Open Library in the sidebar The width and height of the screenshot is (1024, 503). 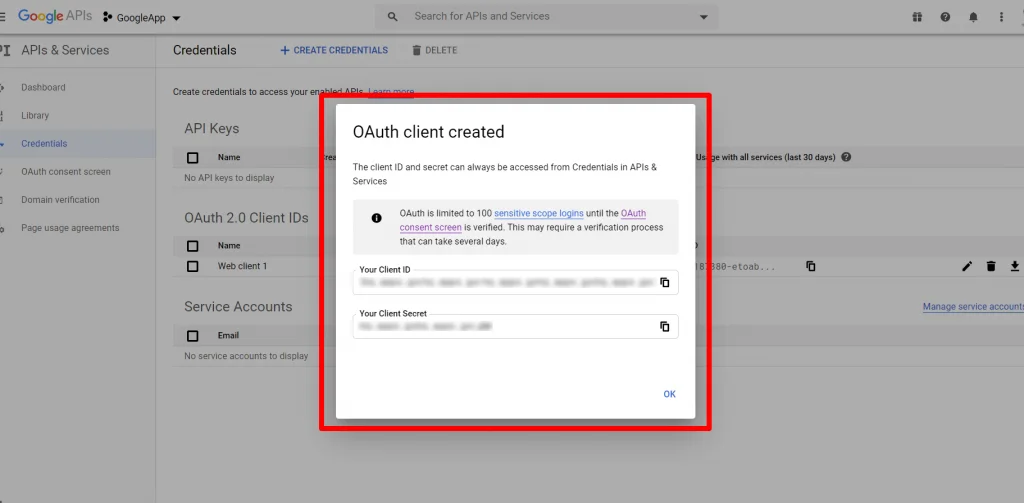(x=35, y=116)
